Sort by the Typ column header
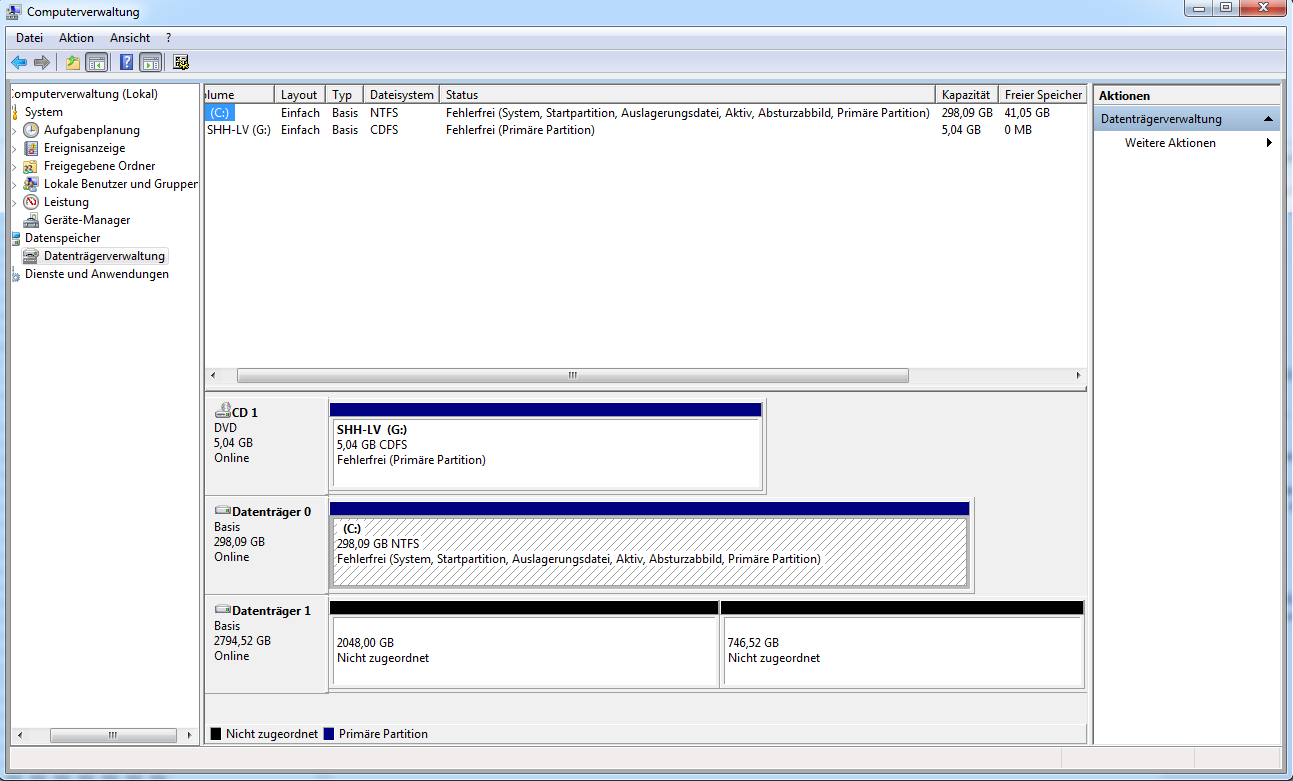The height and width of the screenshot is (781, 1293). [345, 95]
